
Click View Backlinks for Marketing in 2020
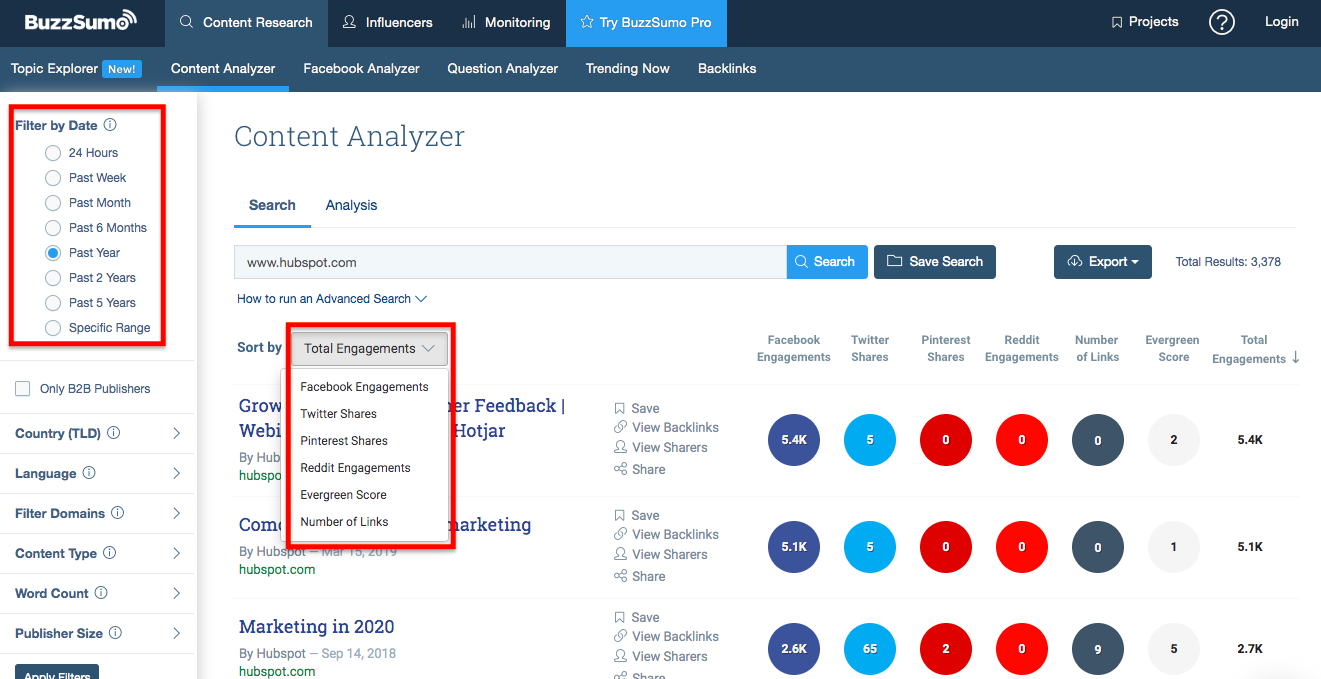[x=666, y=636]
